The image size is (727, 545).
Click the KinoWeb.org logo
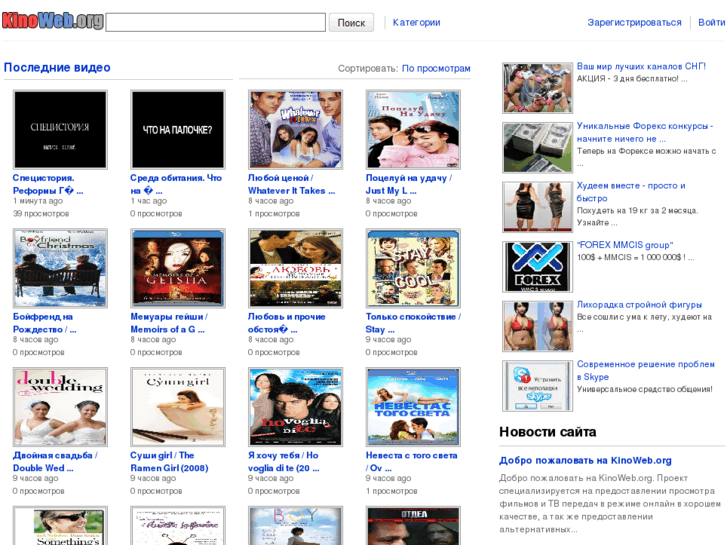pyautogui.click(x=52, y=21)
